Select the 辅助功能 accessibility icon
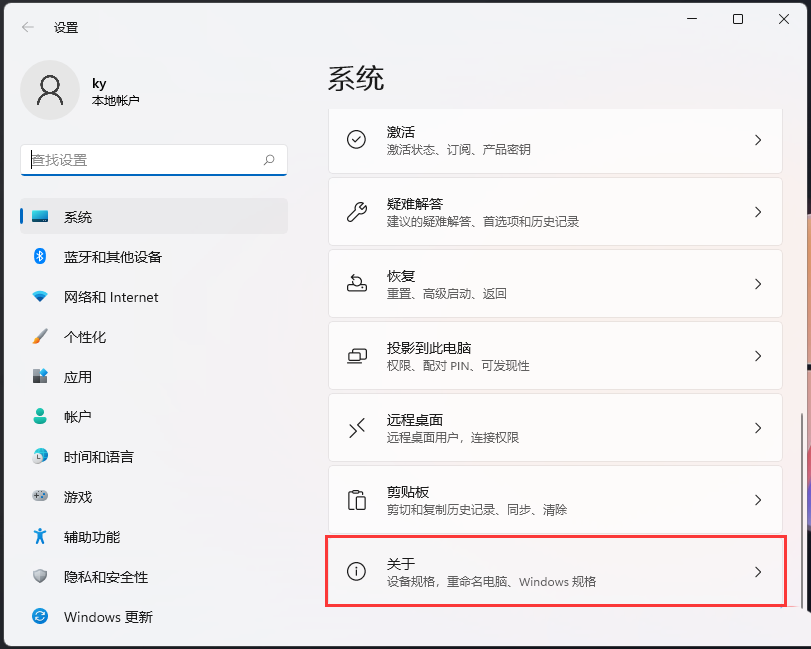Screen dimensions: 811x649 click(38, 537)
